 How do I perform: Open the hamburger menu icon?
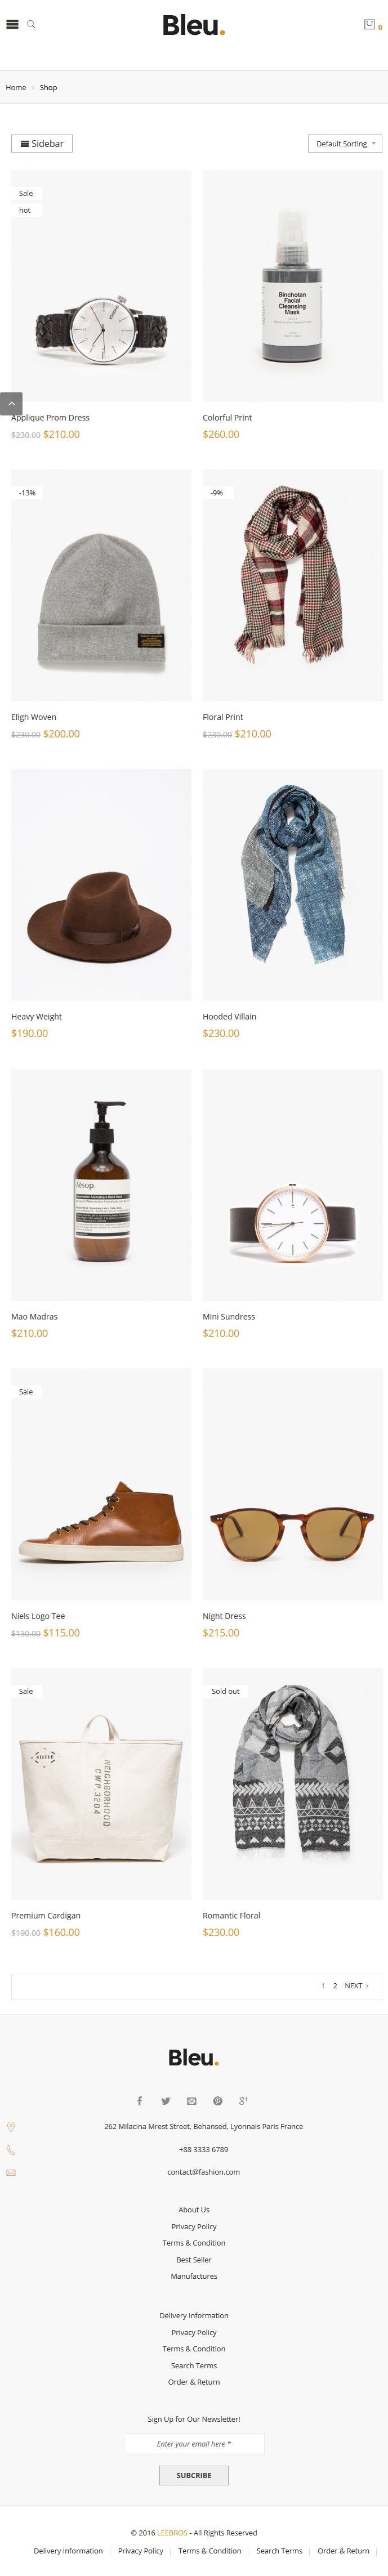pos(12,24)
